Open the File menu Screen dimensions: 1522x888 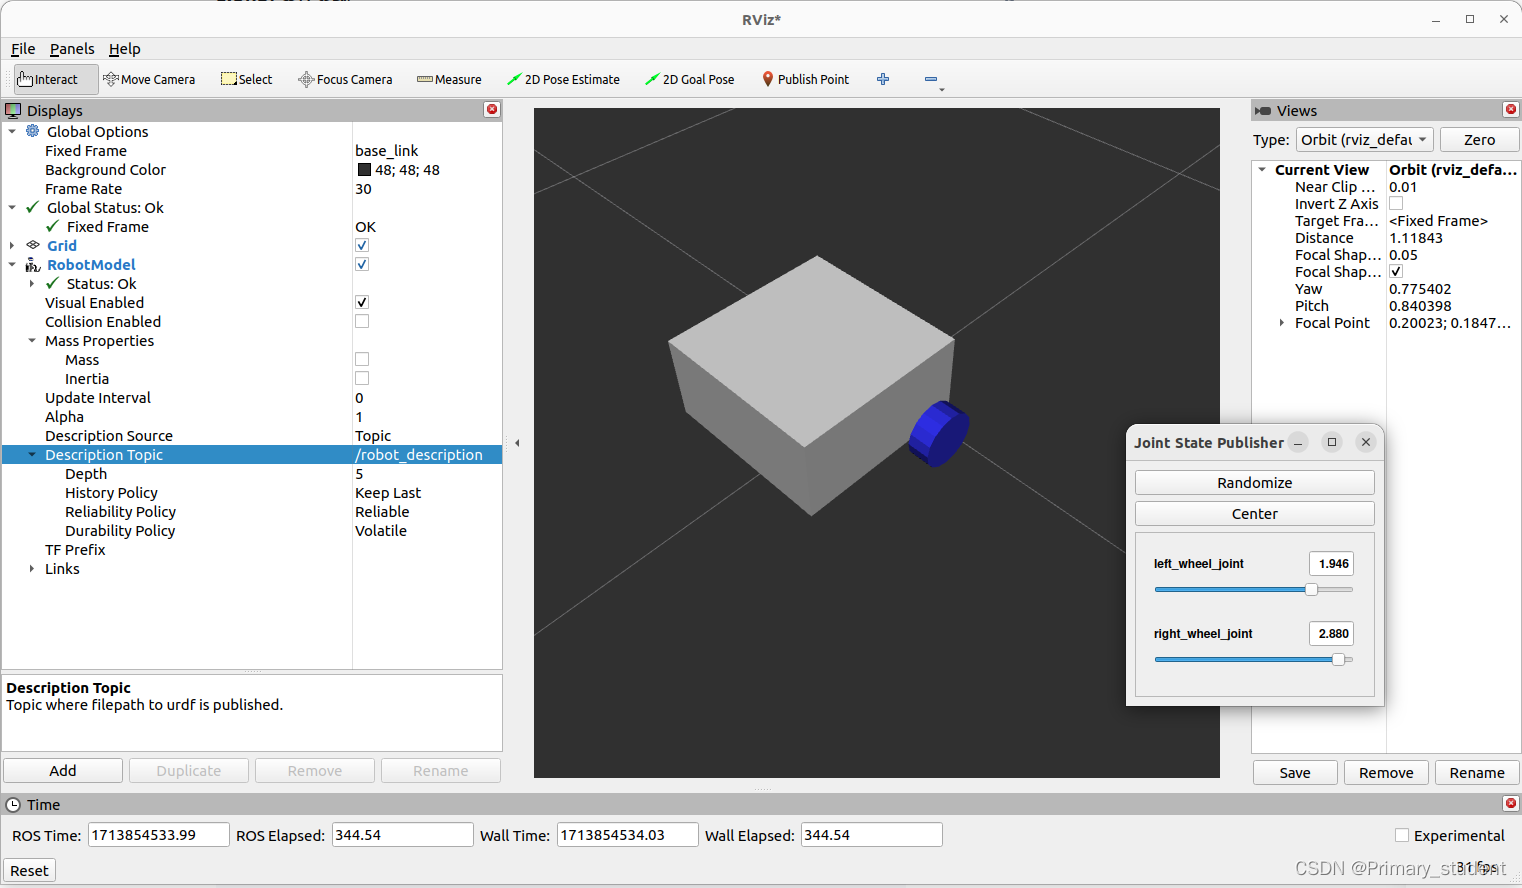[23, 49]
